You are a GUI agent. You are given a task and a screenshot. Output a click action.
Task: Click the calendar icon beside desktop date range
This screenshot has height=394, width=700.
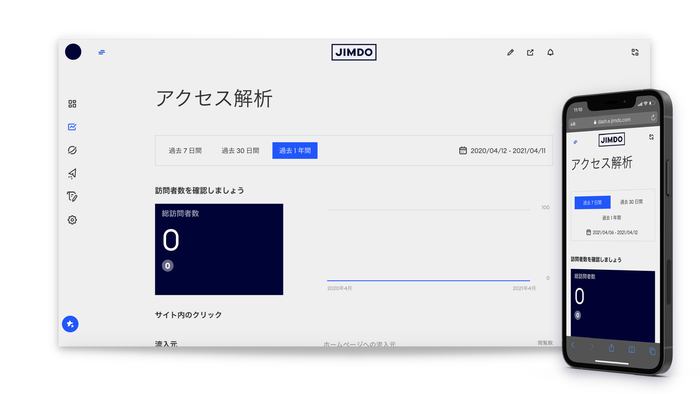tap(463, 151)
